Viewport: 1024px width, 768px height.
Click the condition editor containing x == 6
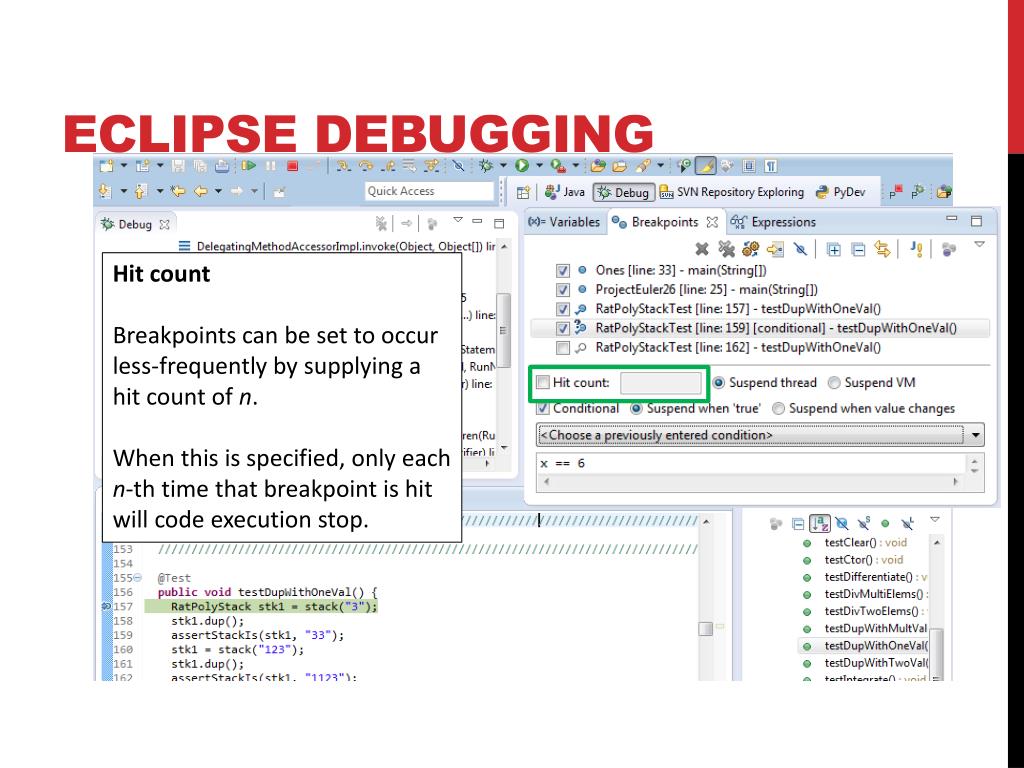point(751,464)
